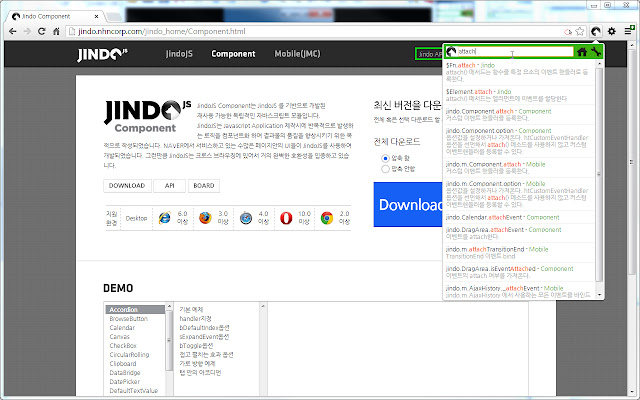Navigate back with the back arrow

point(13,31)
